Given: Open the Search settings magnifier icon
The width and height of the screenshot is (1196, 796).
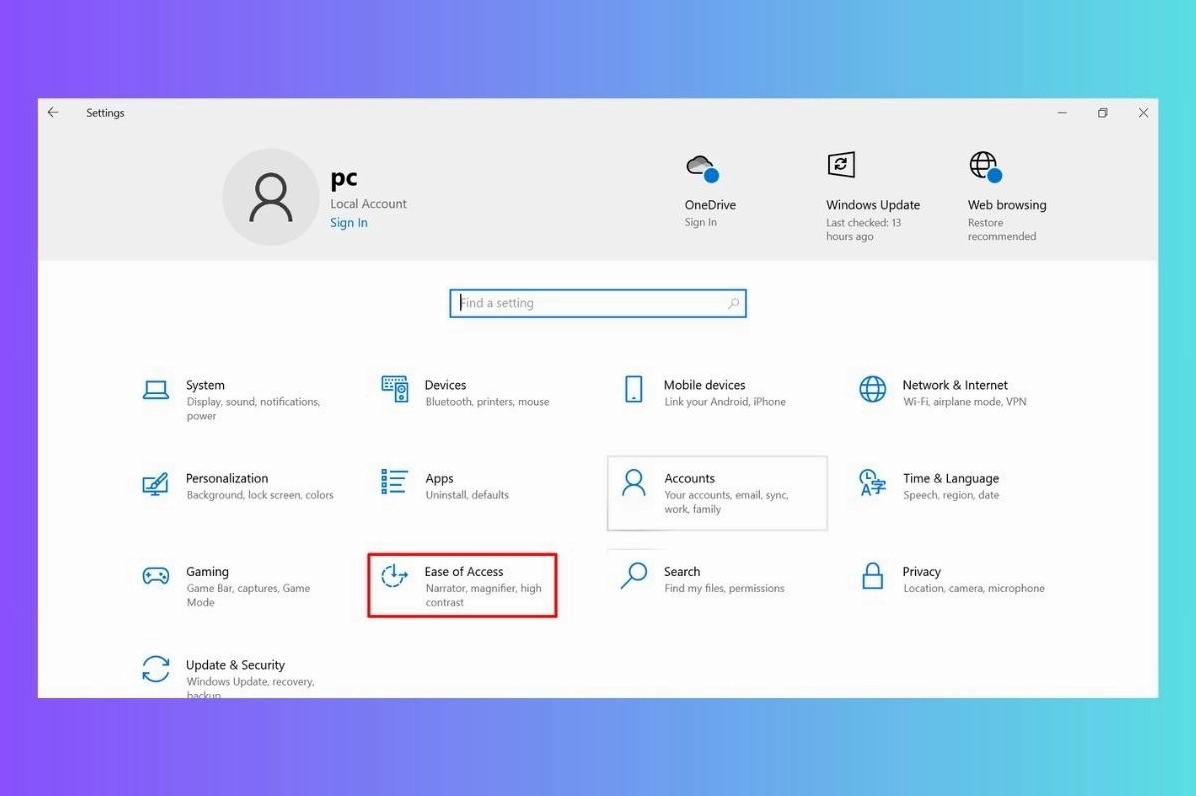Looking at the screenshot, I should [x=634, y=577].
